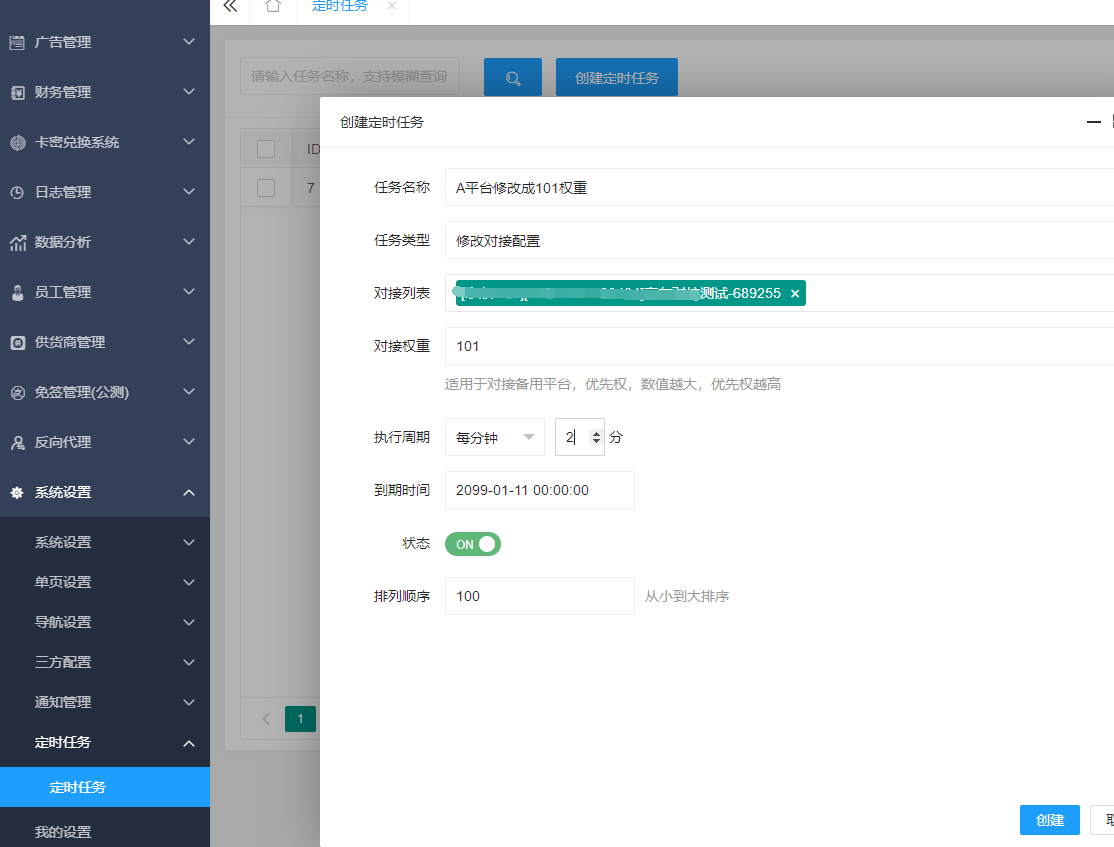Collapse sidebar with double-arrow icon
The width and height of the screenshot is (1114, 847).
pyautogui.click(x=229, y=6)
